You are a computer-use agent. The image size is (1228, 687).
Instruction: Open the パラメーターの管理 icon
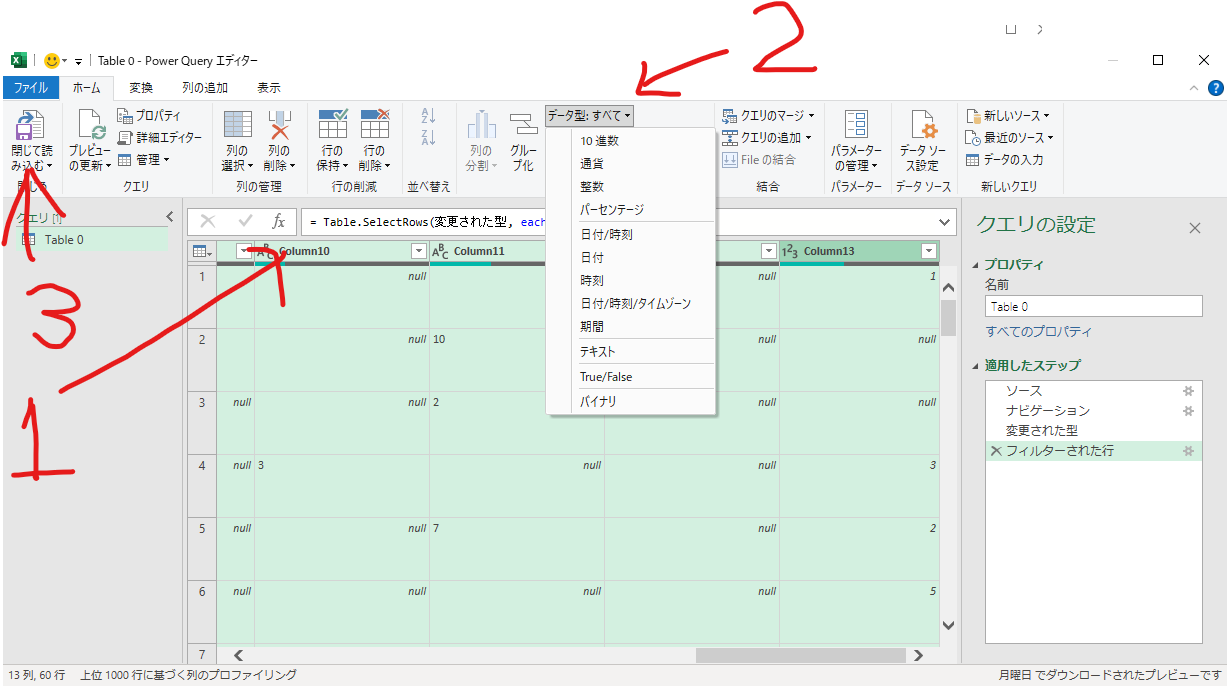click(x=856, y=126)
